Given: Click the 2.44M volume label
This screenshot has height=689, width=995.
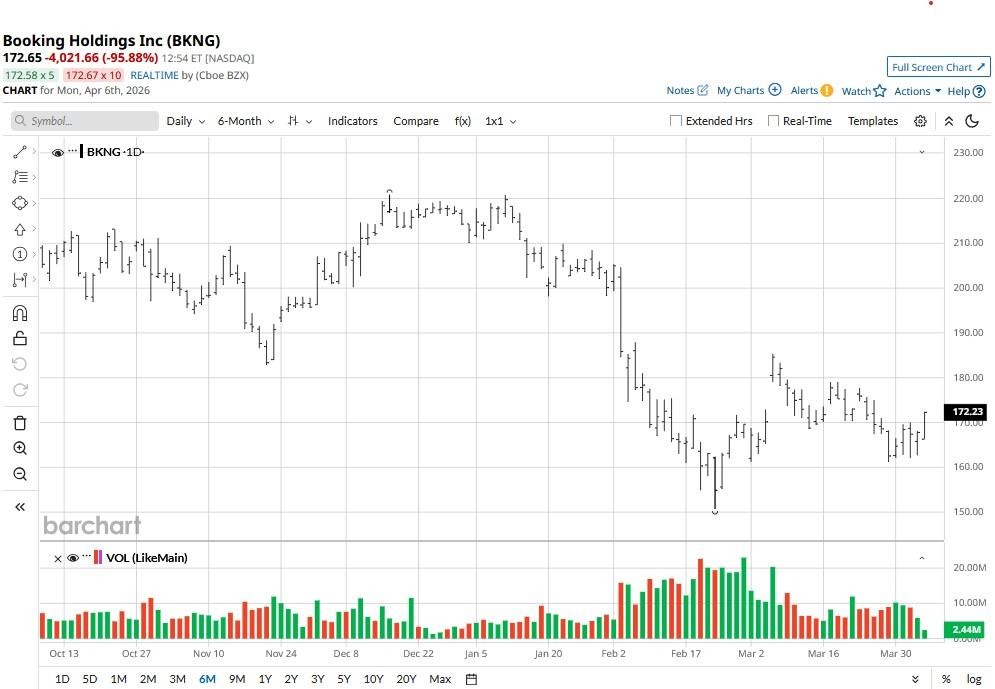Looking at the screenshot, I should click(965, 629).
